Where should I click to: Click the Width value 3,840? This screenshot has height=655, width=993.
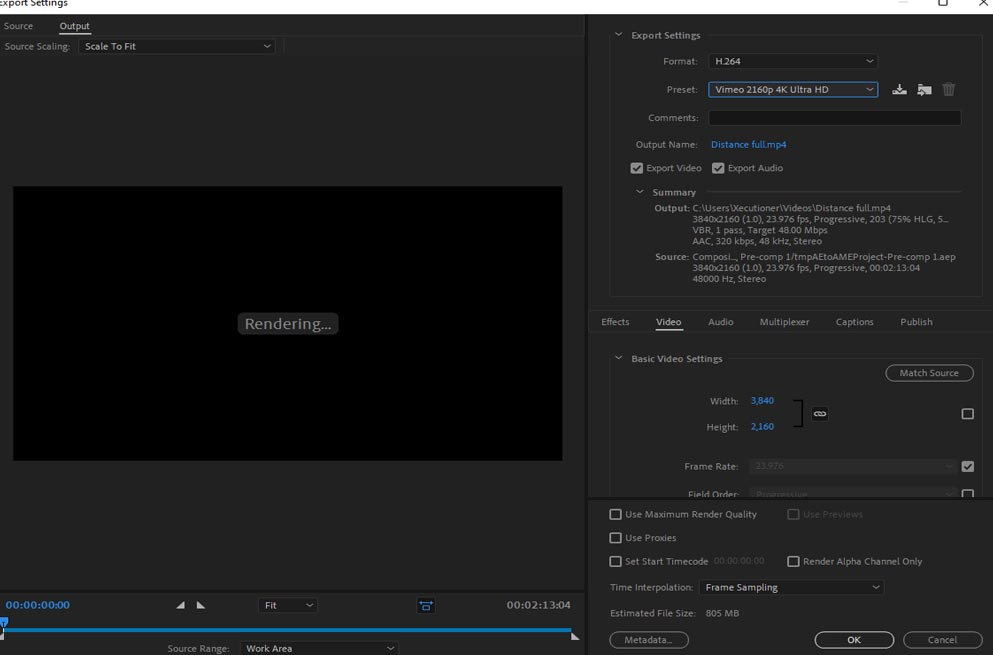762,401
